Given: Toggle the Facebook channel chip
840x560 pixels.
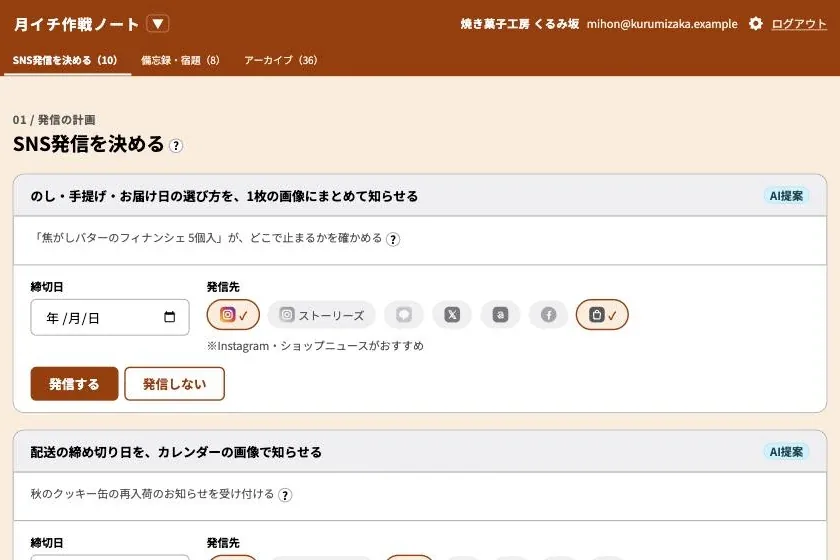Looking at the screenshot, I should point(549,315).
